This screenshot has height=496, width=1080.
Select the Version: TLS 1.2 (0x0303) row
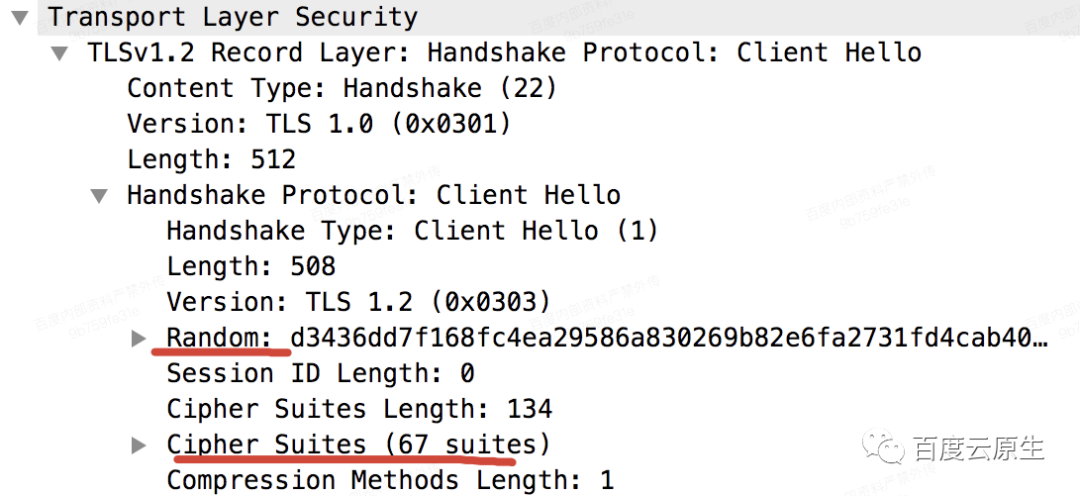[x=358, y=302]
